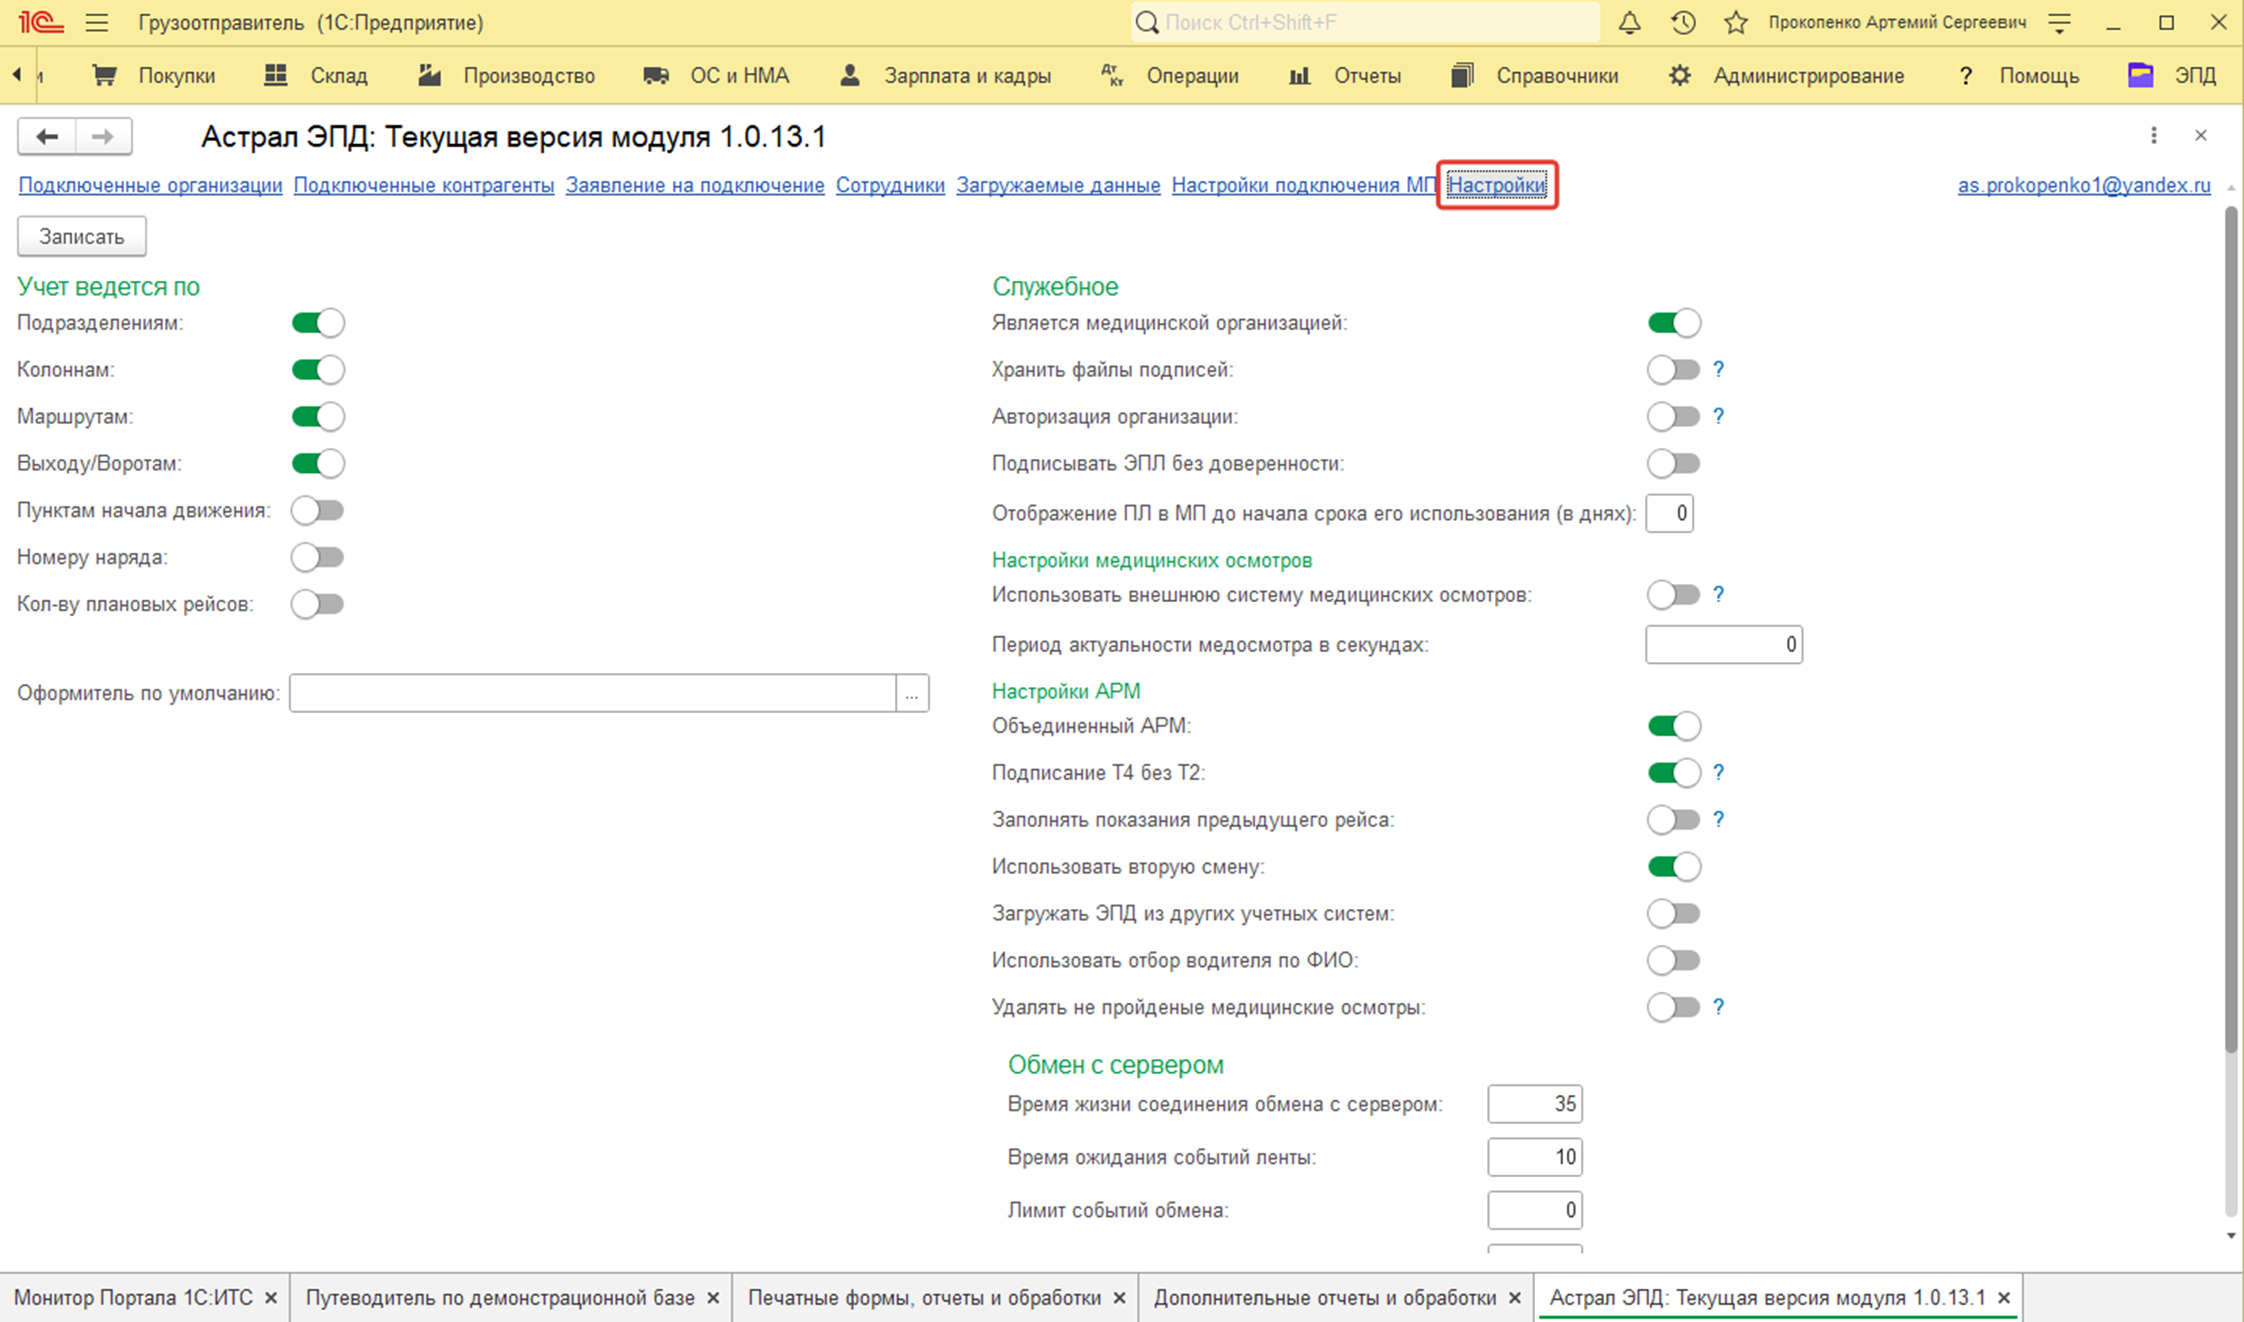Open the service settings lines icon

click(2060, 22)
